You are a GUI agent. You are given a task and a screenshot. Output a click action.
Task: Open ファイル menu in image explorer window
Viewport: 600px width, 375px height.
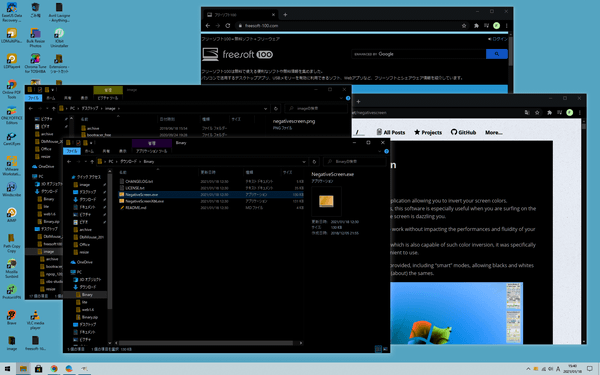(x=34, y=98)
